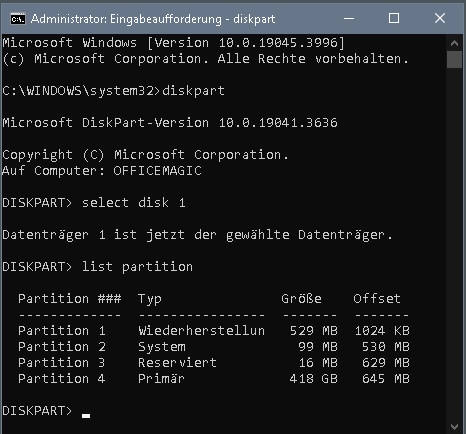Click the scrollbar up arrow
This screenshot has height=434, width=466.
click(454, 43)
